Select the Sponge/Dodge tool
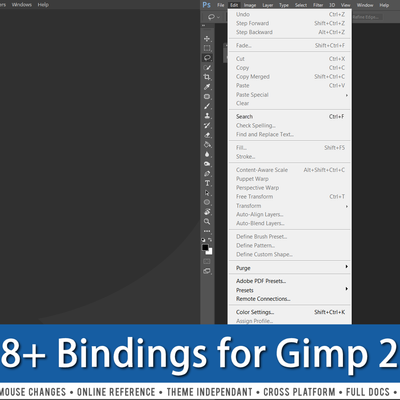 tap(207, 164)
